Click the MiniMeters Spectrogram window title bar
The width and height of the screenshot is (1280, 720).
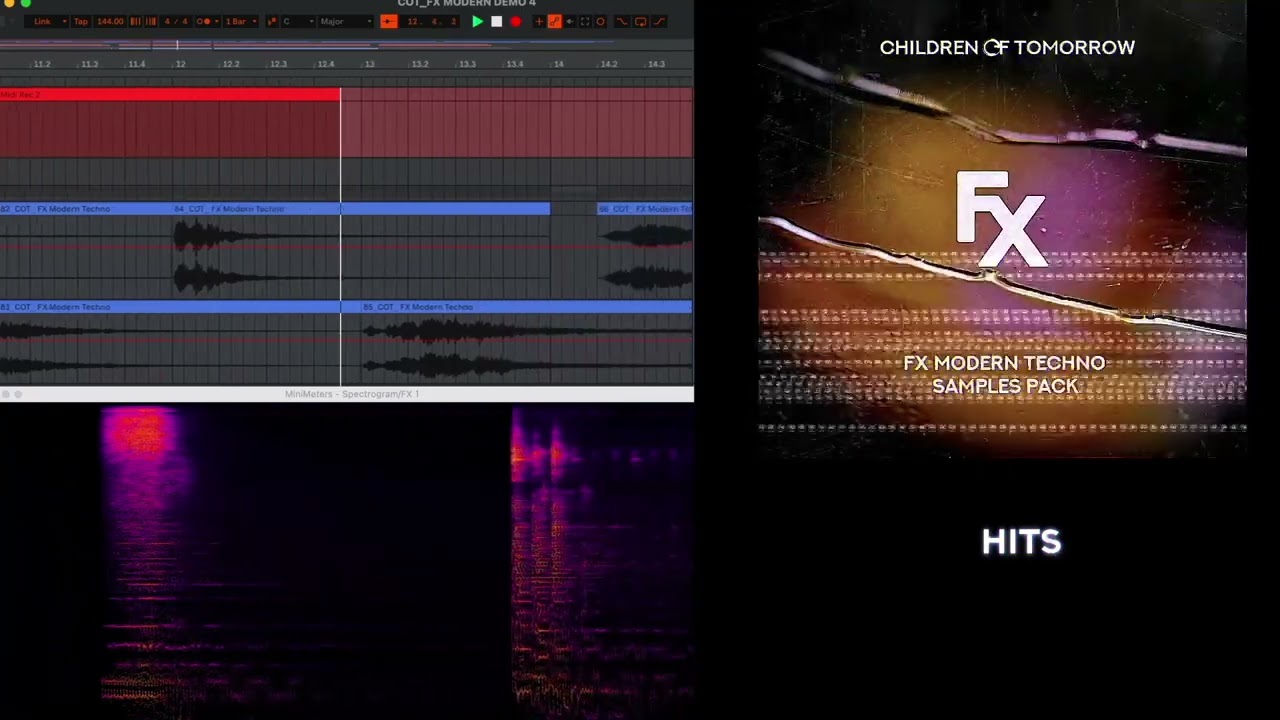point(346,394)
